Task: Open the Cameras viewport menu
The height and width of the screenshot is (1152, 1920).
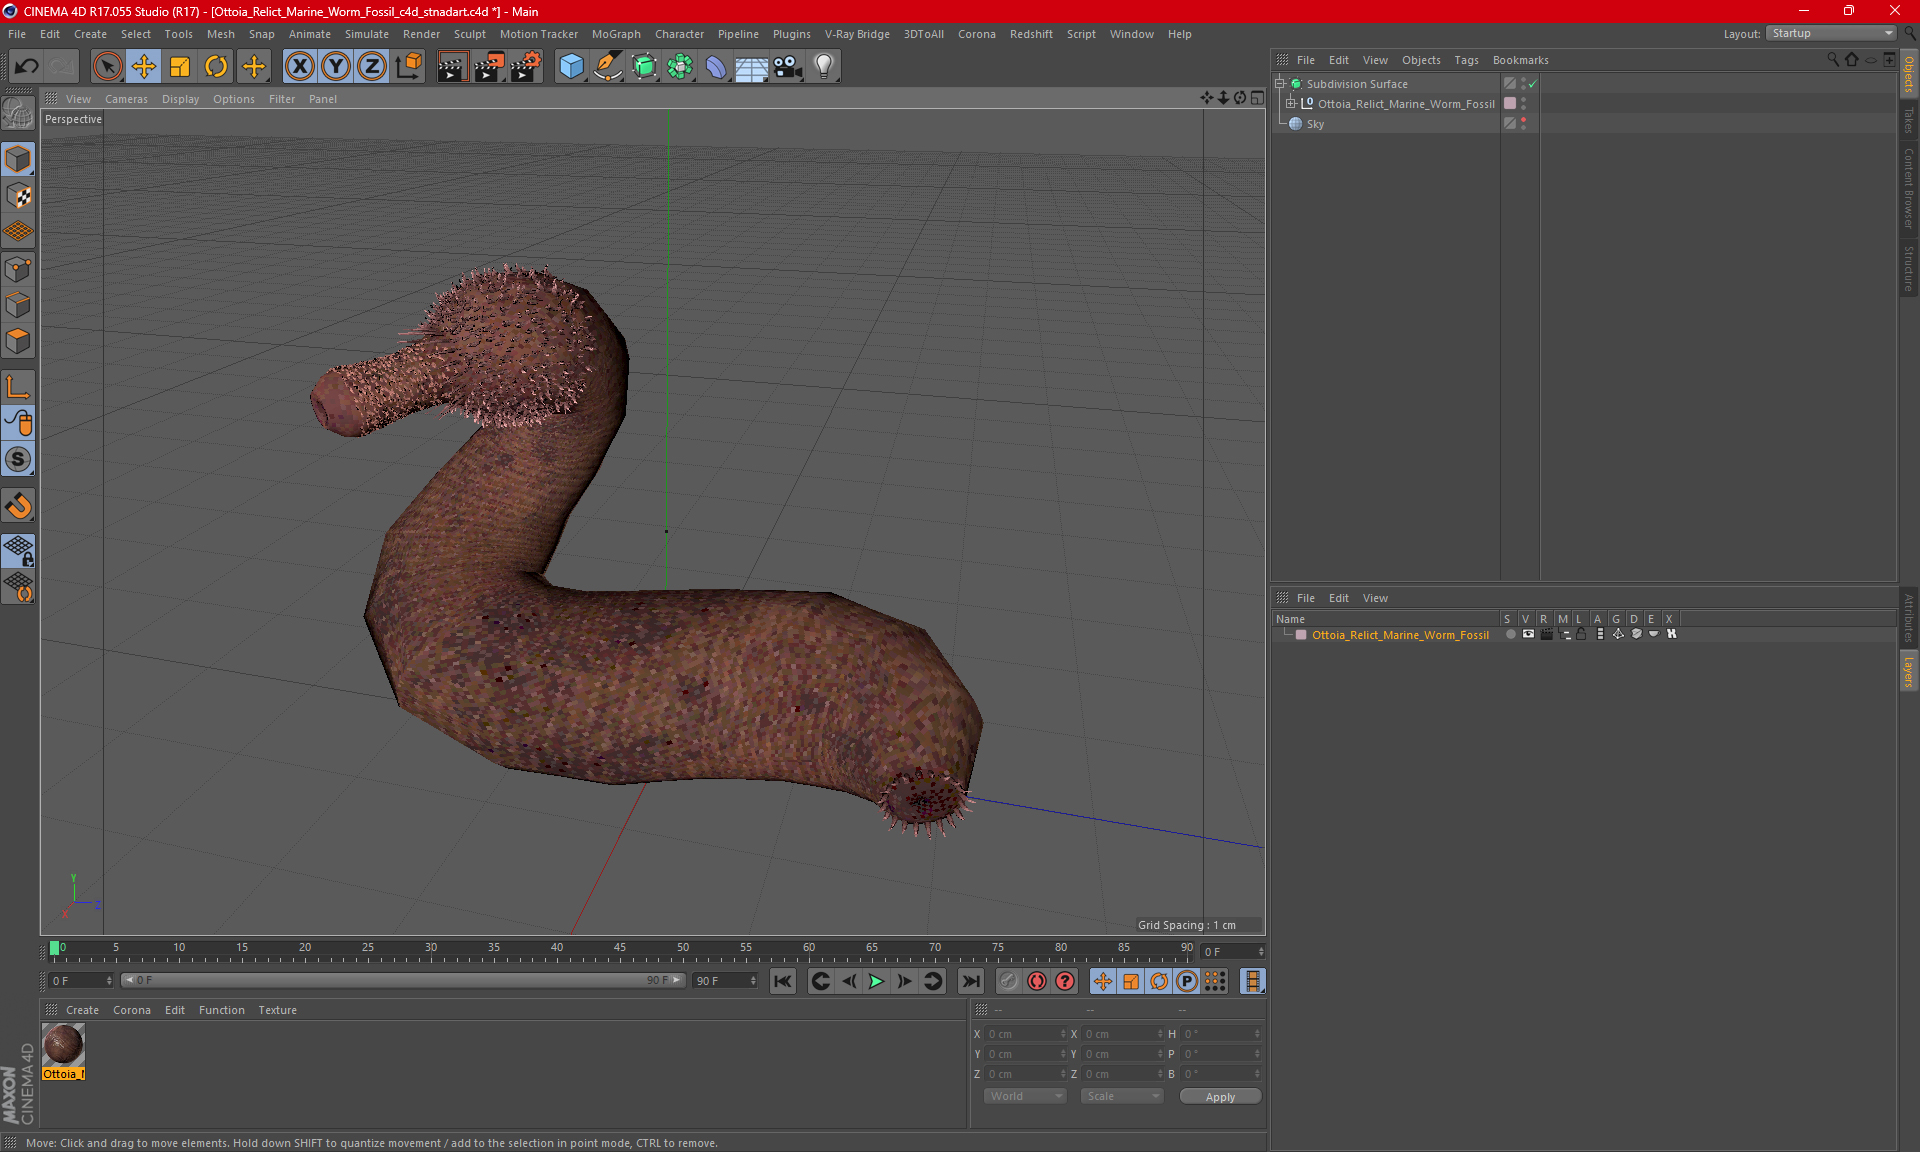Action: click(x=126, y=99)
